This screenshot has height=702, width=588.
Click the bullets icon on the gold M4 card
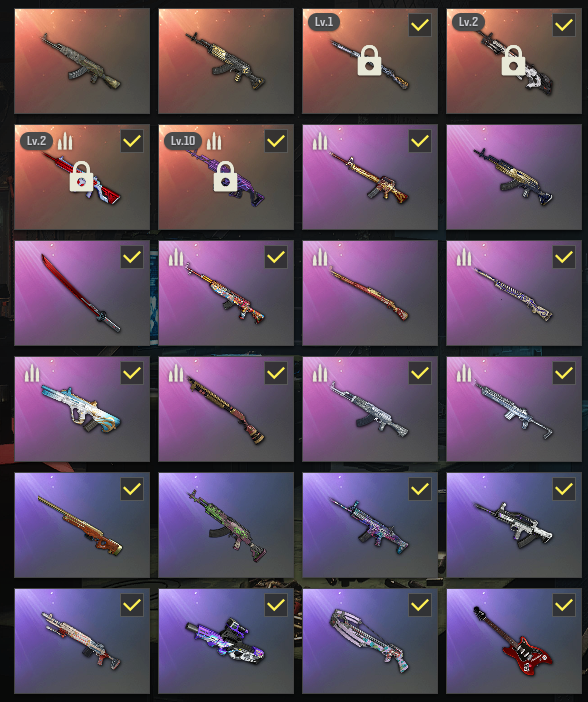click(x=320, y=141)
